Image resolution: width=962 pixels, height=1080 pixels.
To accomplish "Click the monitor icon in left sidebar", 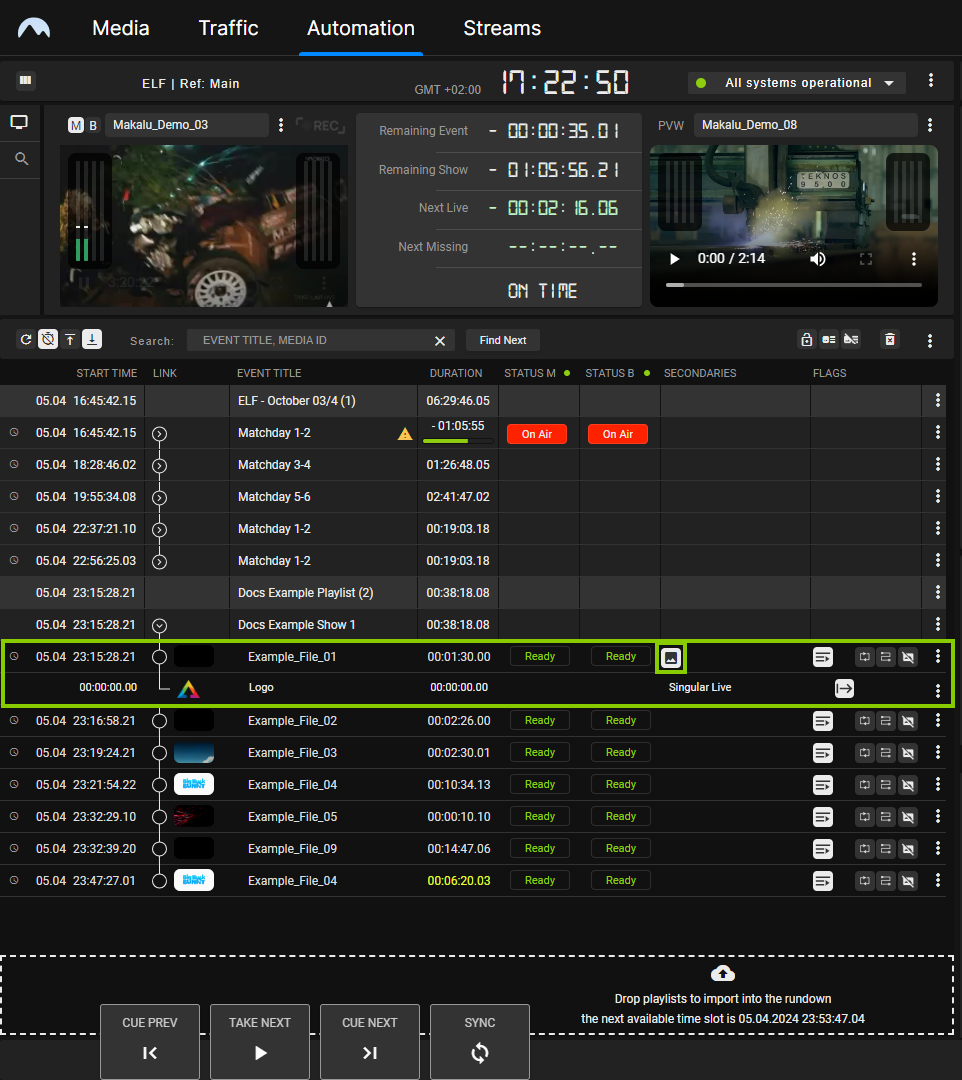I will click(x=20, y=123).
